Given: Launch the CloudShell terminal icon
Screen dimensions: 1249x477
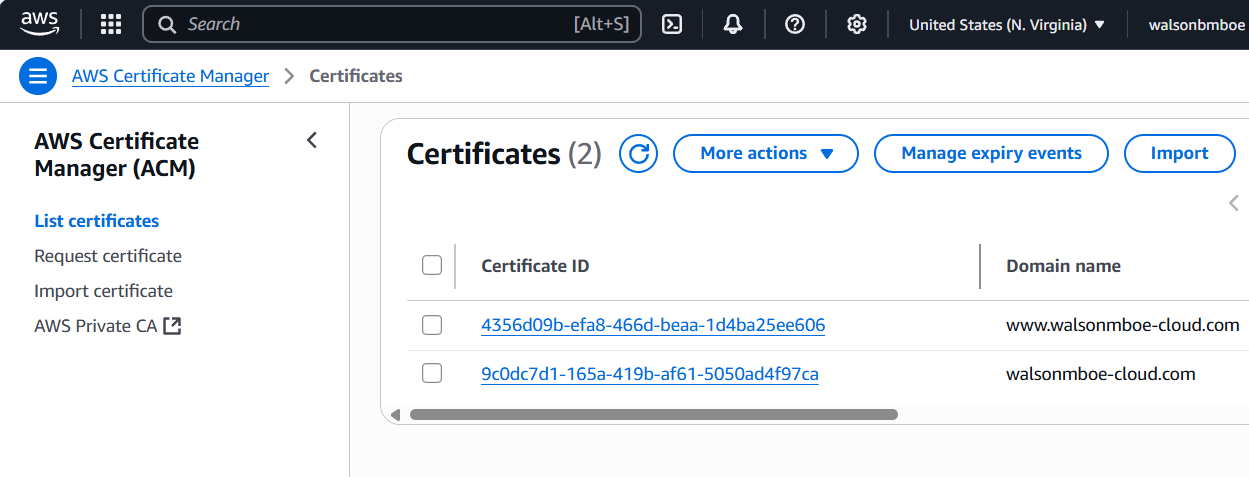Looking at the screenshot, I should pyautogui.click(x=672, y=24).
